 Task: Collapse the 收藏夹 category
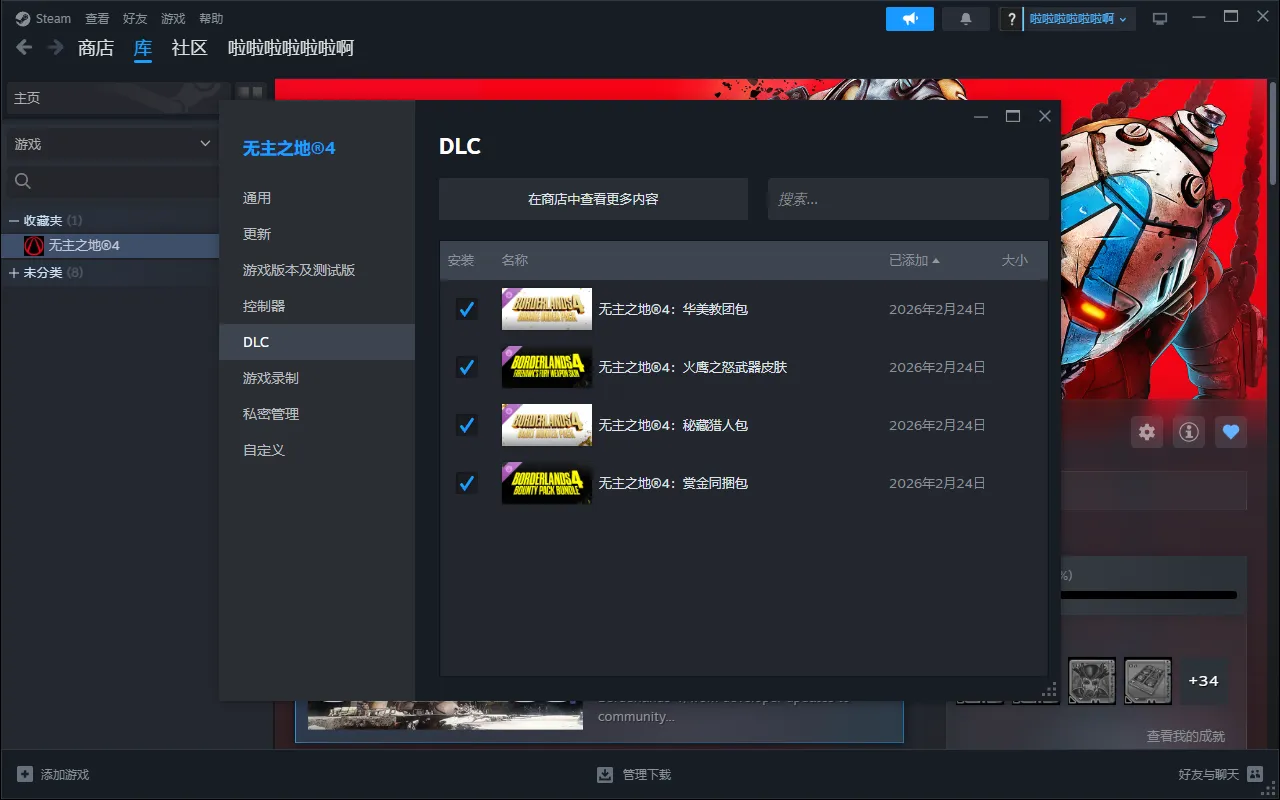(x=14, y=220)
